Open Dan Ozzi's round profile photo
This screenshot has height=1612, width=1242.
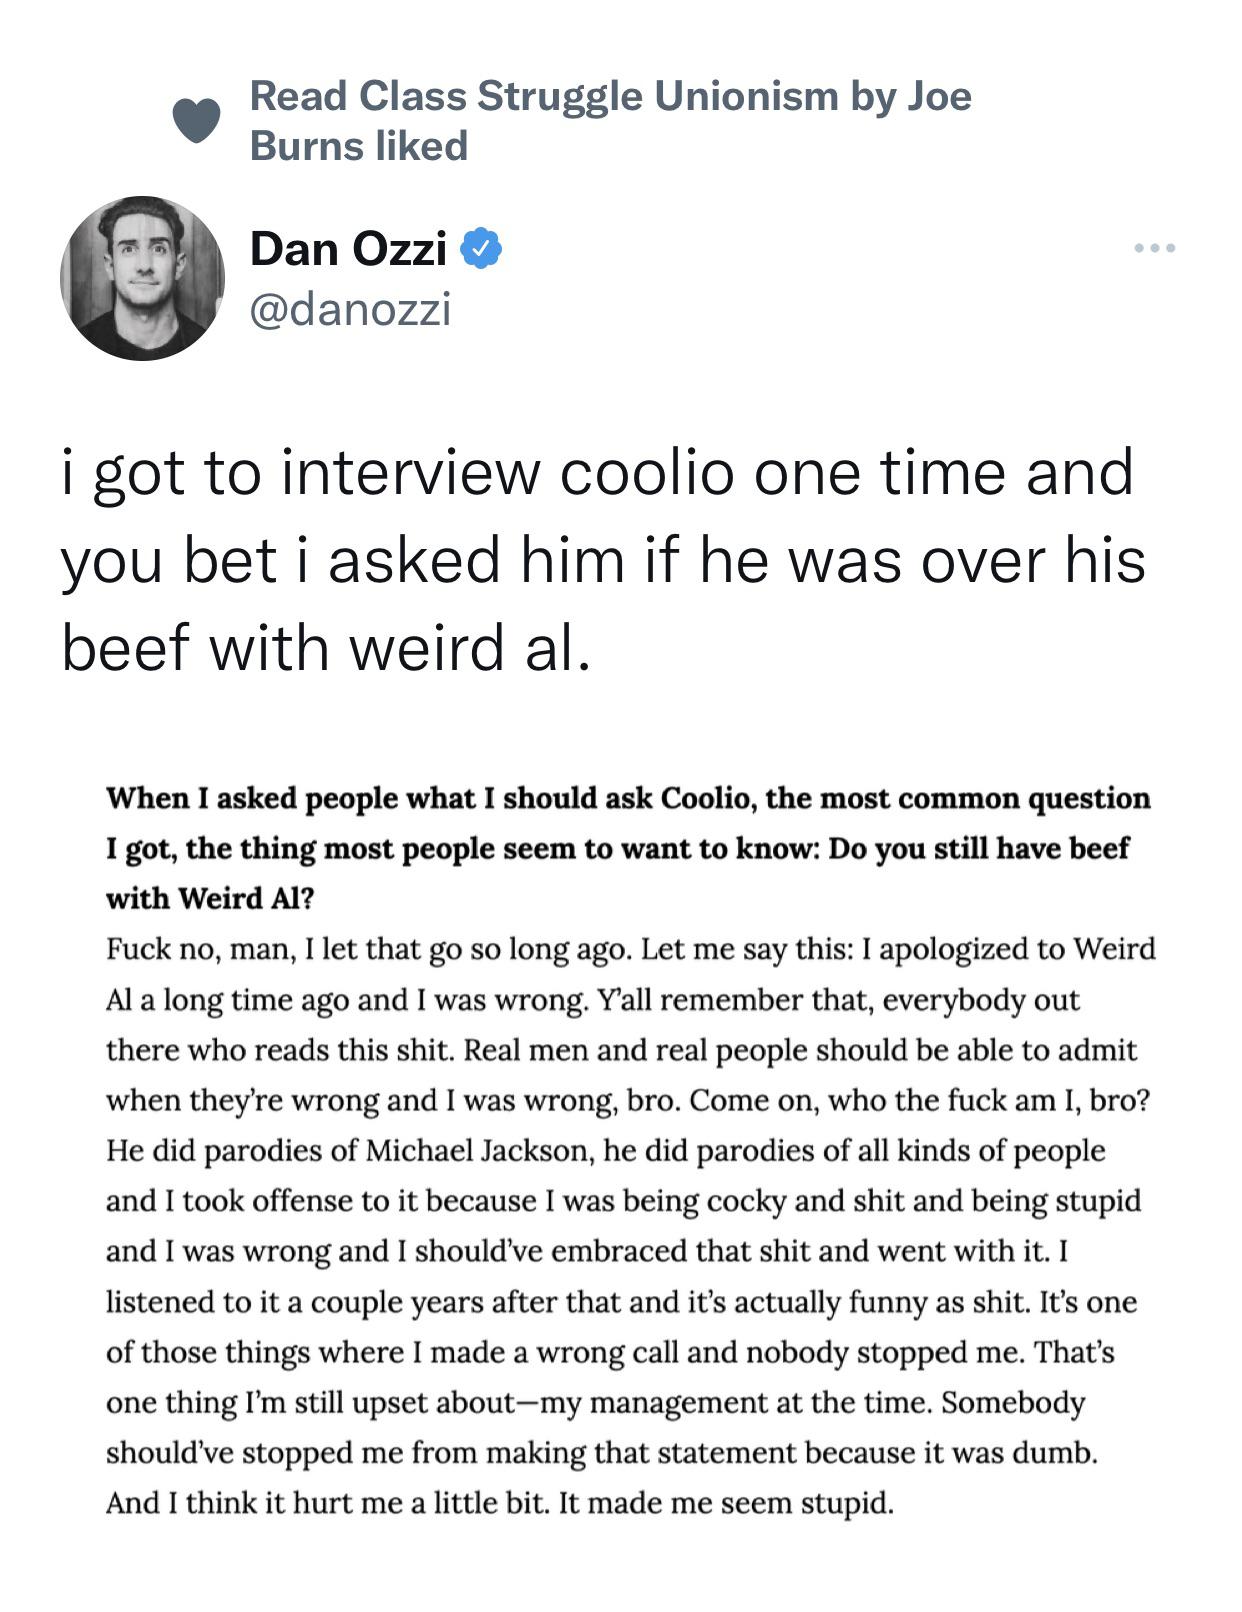point(142,277)
